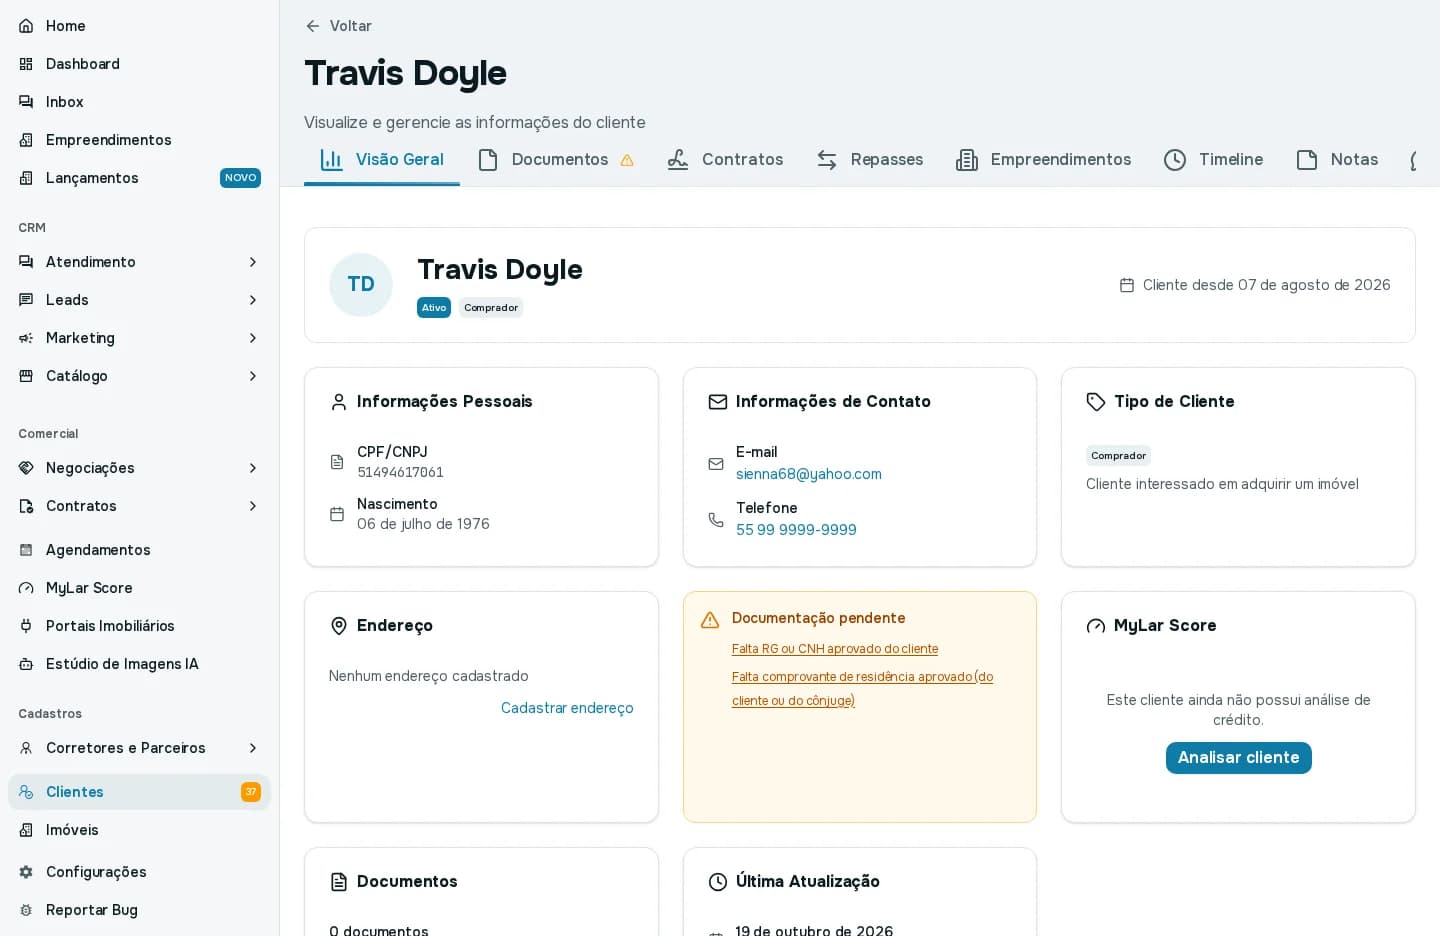Open Estúdio de Imagens IA icon

[26, 664]
